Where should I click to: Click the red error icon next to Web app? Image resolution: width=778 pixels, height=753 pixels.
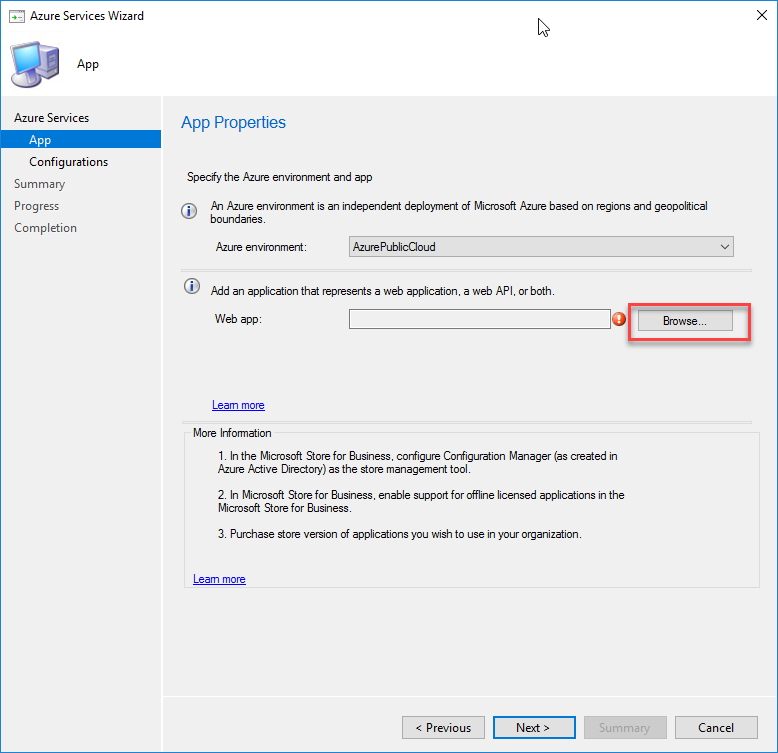[x=619, y=319]
